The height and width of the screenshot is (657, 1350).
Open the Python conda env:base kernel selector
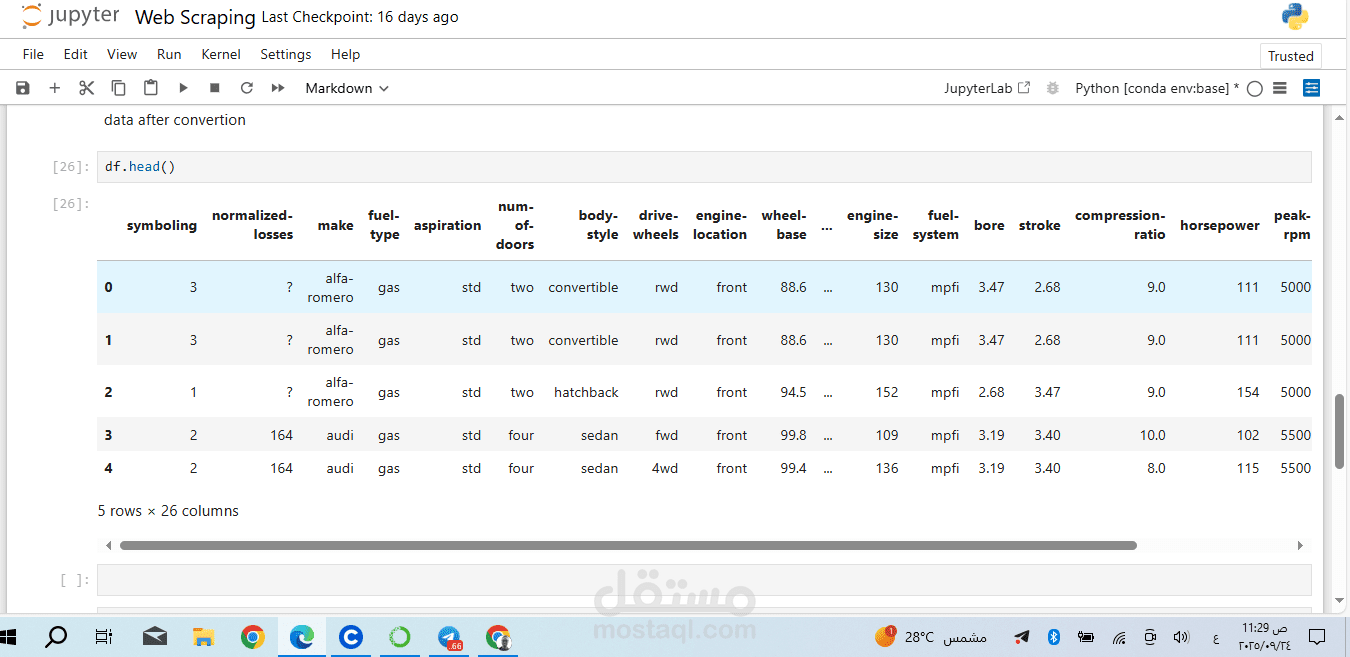point(1156,88)
